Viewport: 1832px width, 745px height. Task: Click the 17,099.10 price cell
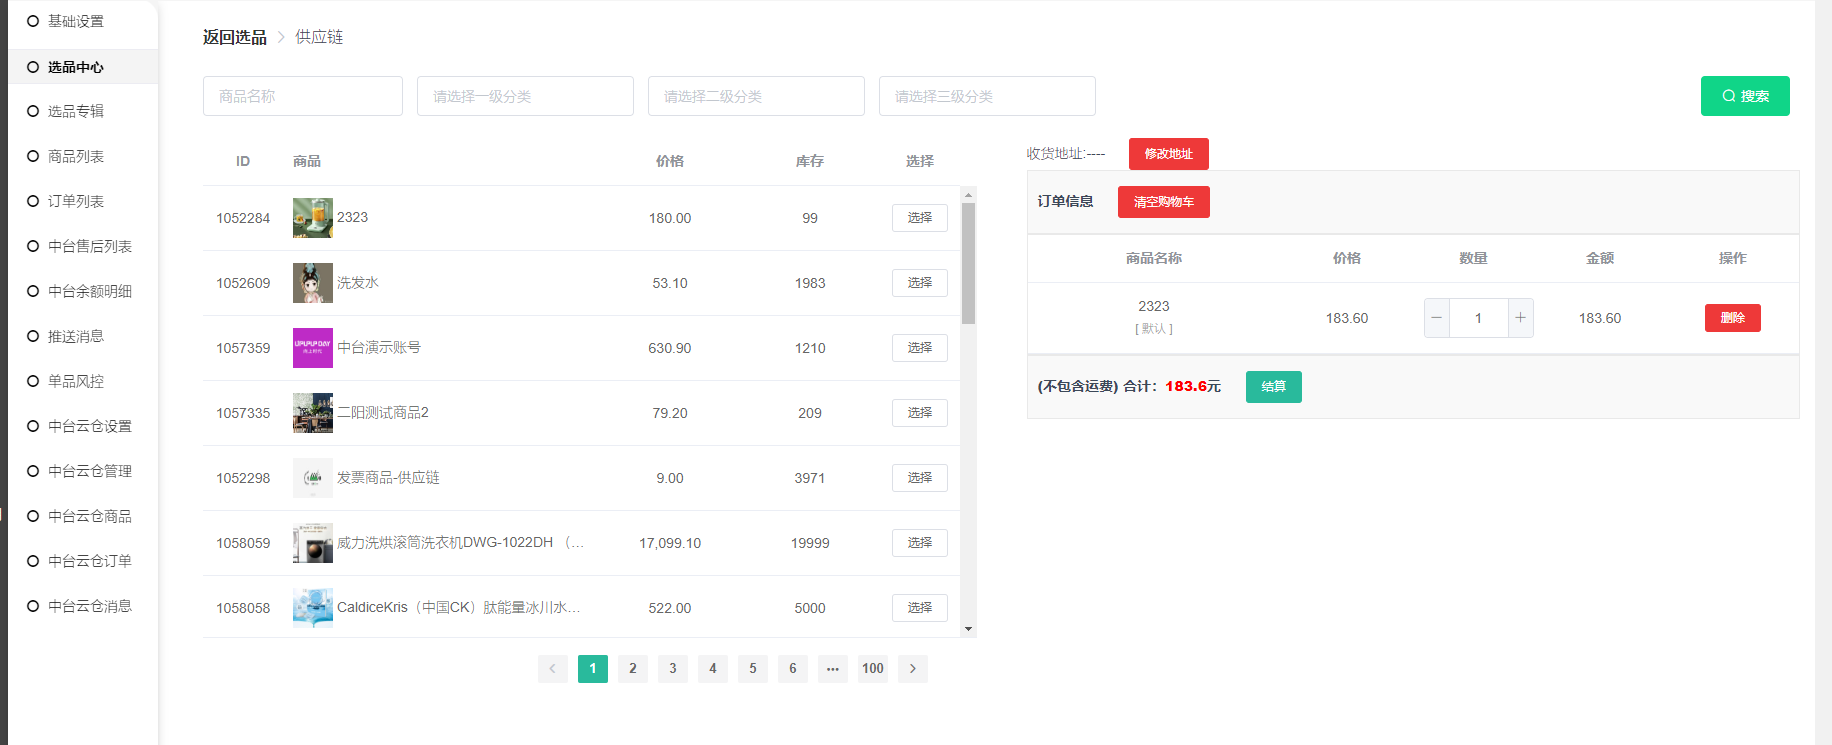pos(670,543)
